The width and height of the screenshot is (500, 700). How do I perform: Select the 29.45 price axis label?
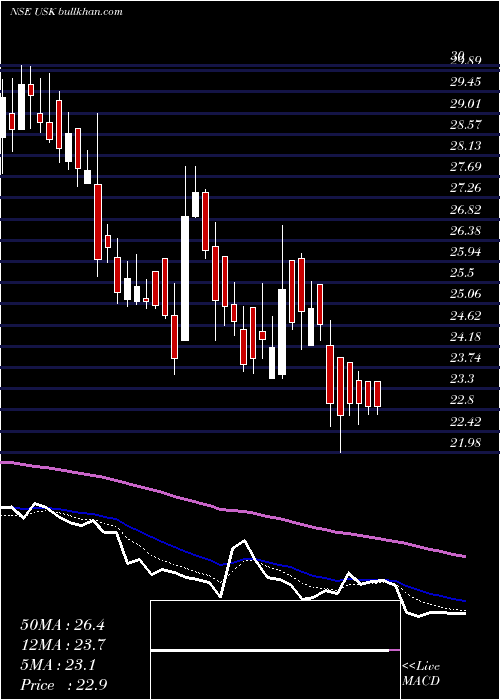tap(466, 82)
